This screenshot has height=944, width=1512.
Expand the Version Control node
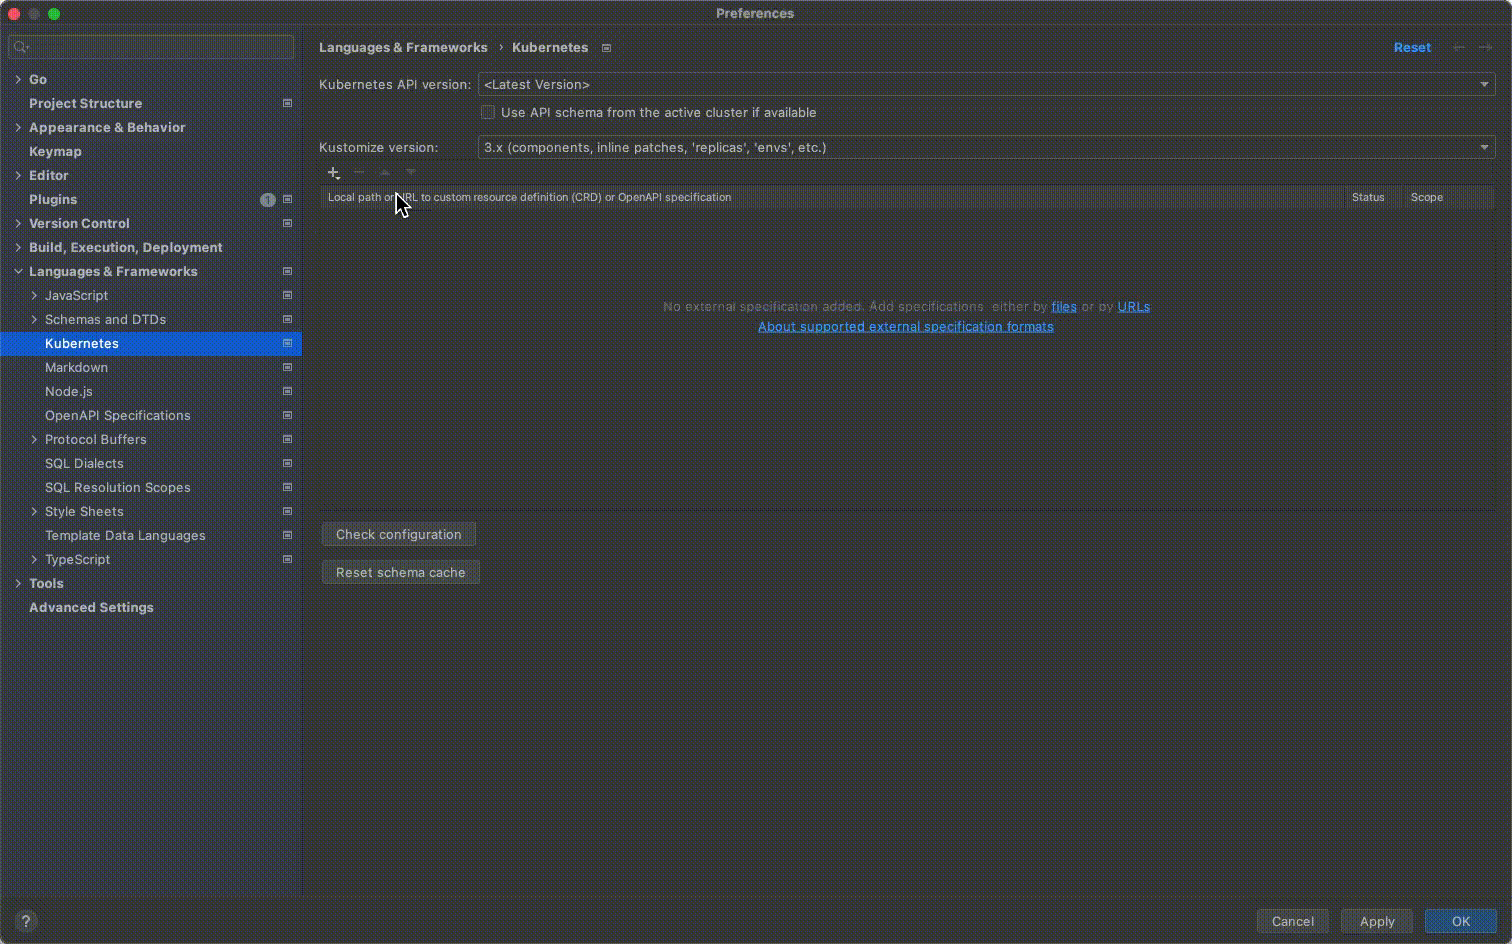18,223
